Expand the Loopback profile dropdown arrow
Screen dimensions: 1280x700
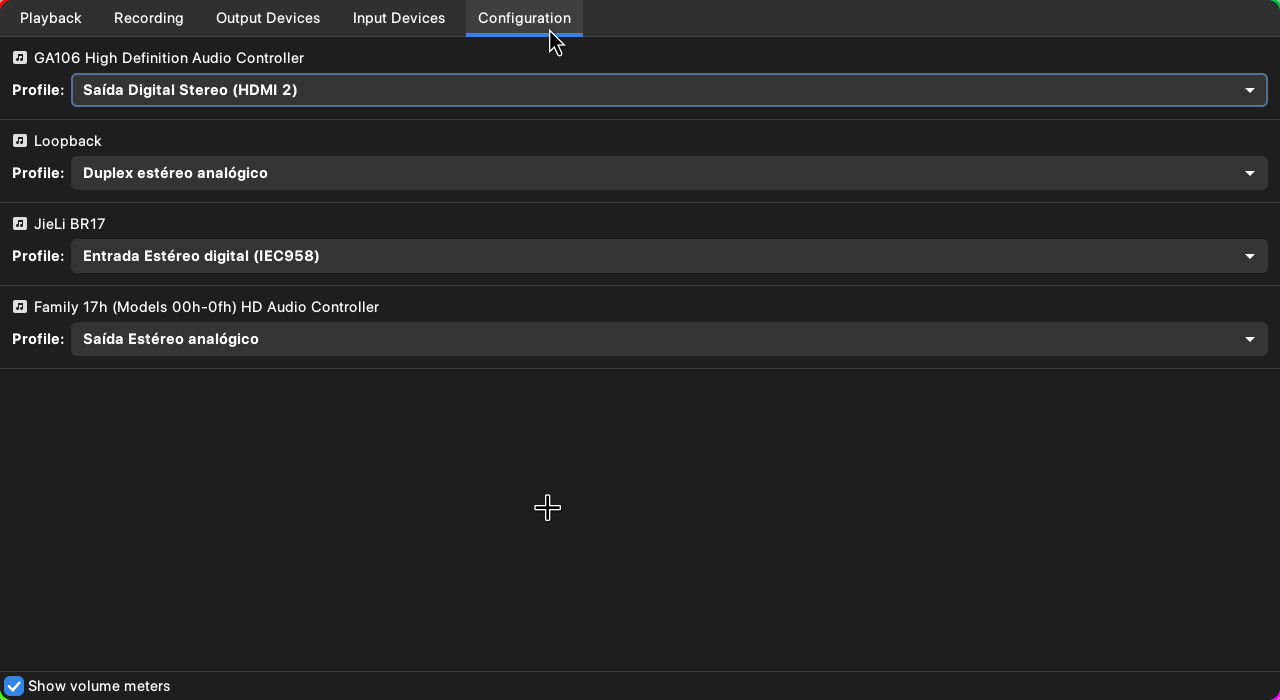[x=1249, y=173]
